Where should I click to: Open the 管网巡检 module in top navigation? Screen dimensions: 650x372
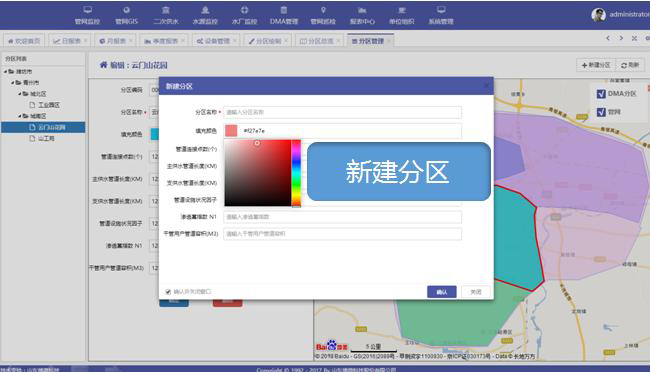tap(323, 15)
